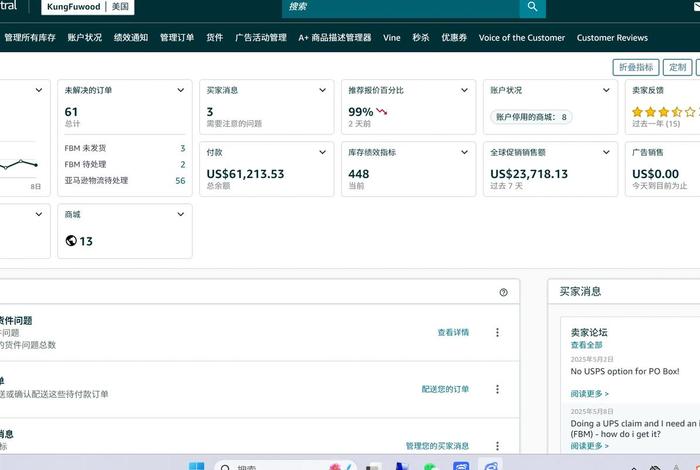Screen dimensions: 700x470
Task: Click the globe icon in 商城 card
Action: [x=71, y=241]
